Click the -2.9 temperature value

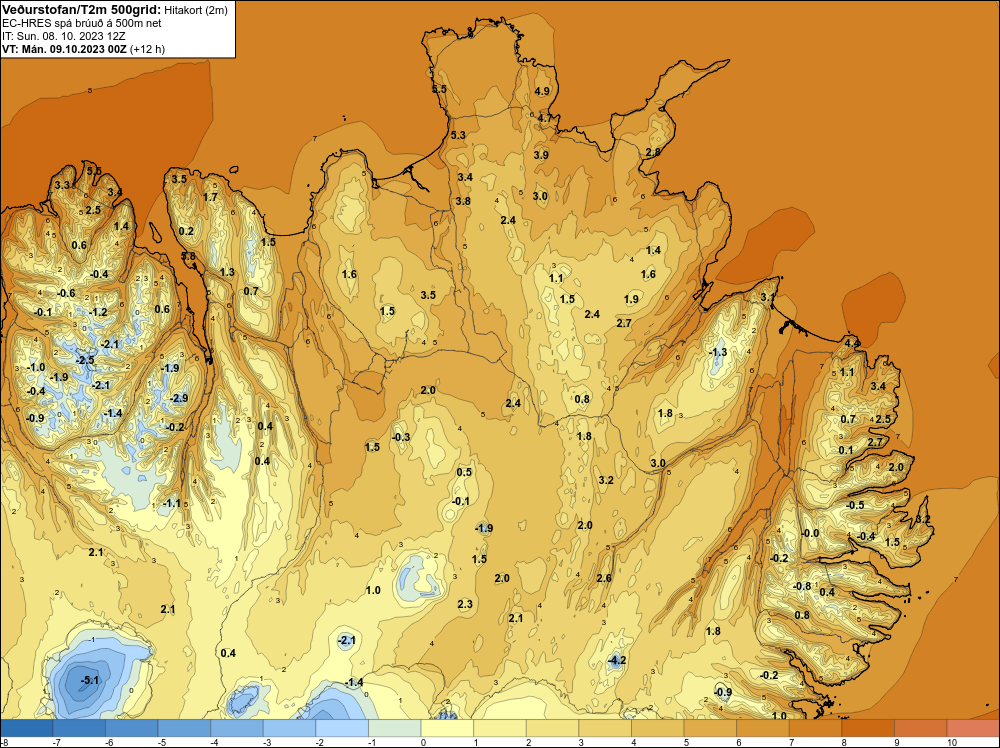[x=178, y=398]
